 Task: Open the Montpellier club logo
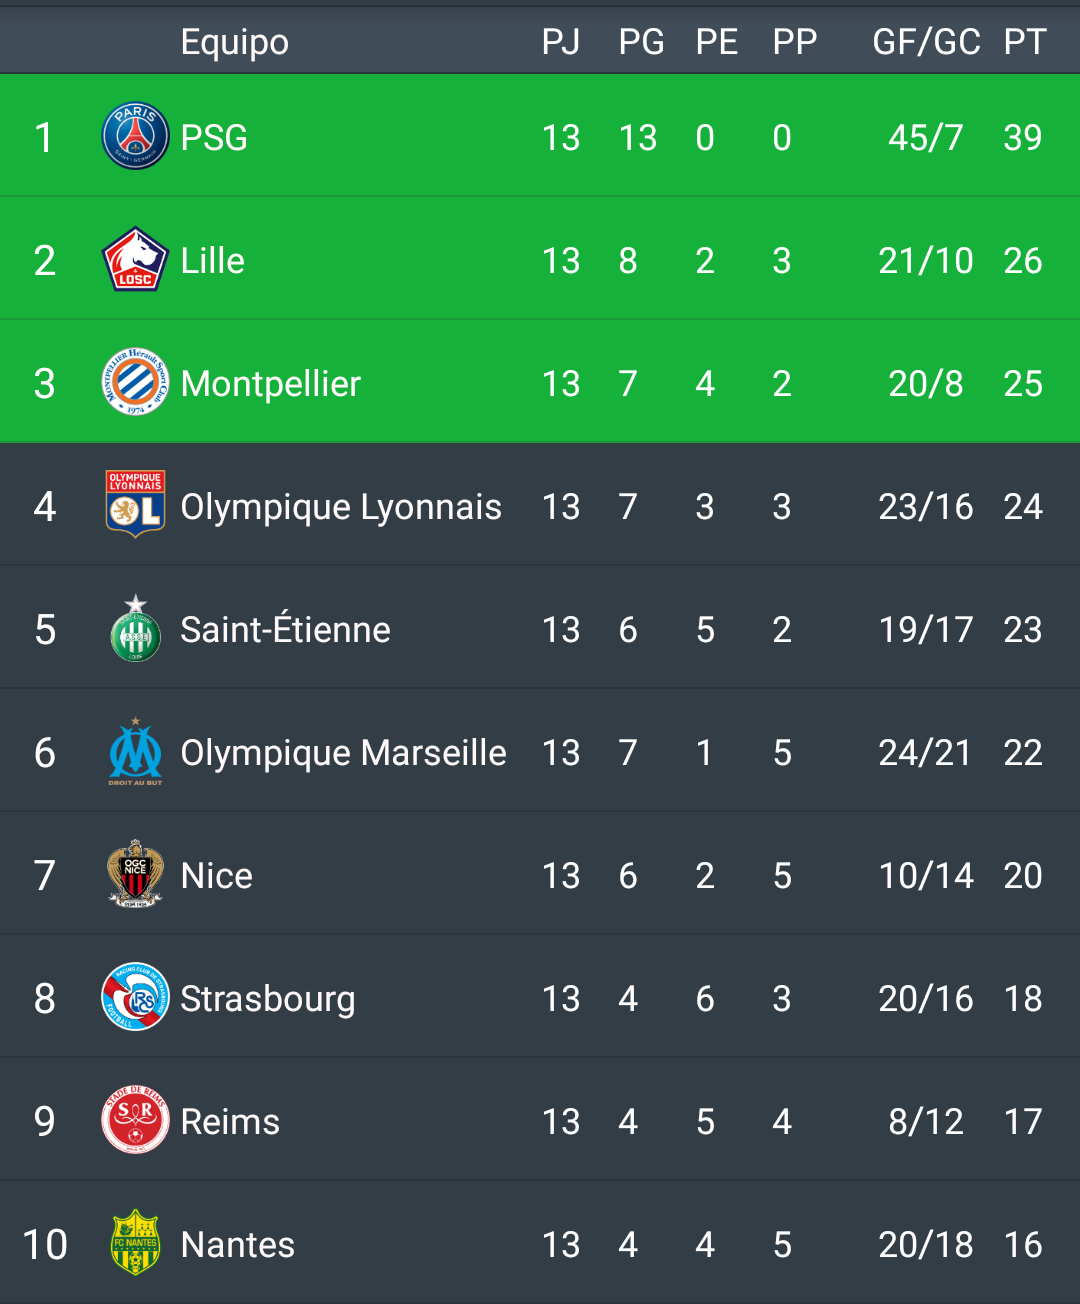pyautogui.click(x=135, y=382)
